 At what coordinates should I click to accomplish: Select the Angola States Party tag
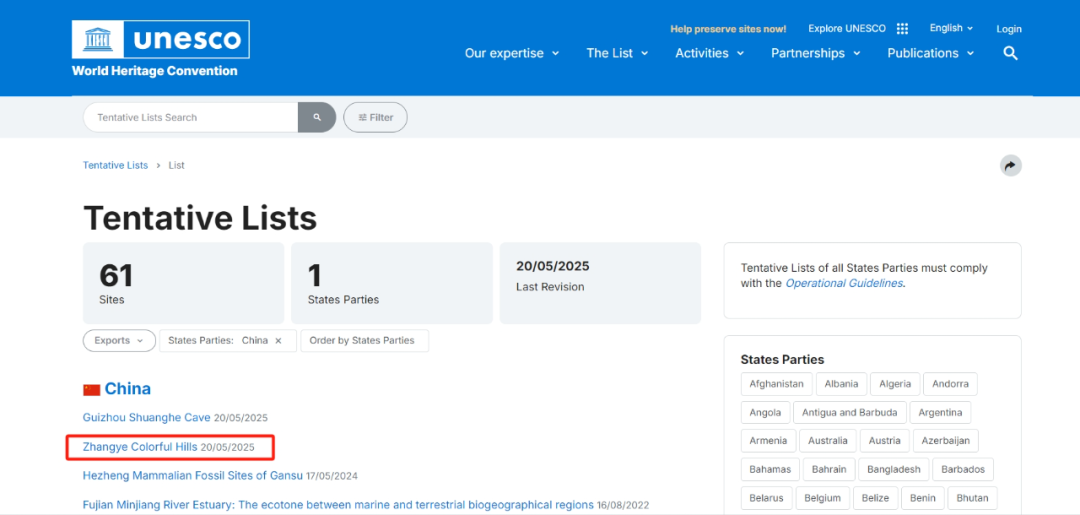tap(765, 413)
